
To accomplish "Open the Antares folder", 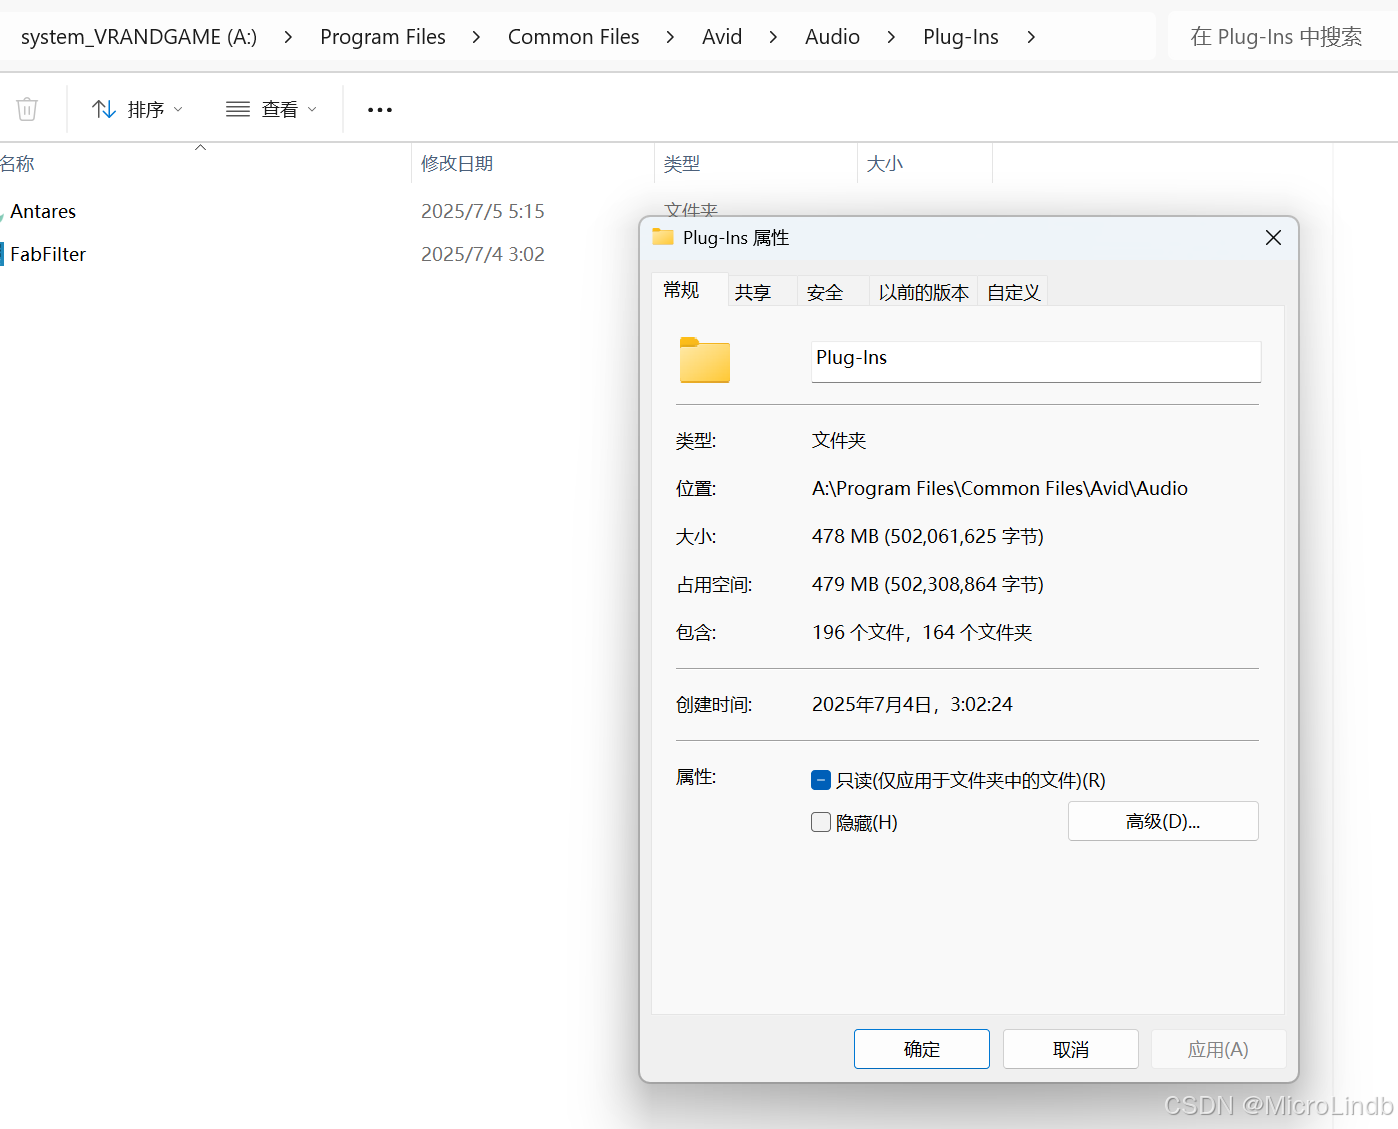I will (43, 211).
